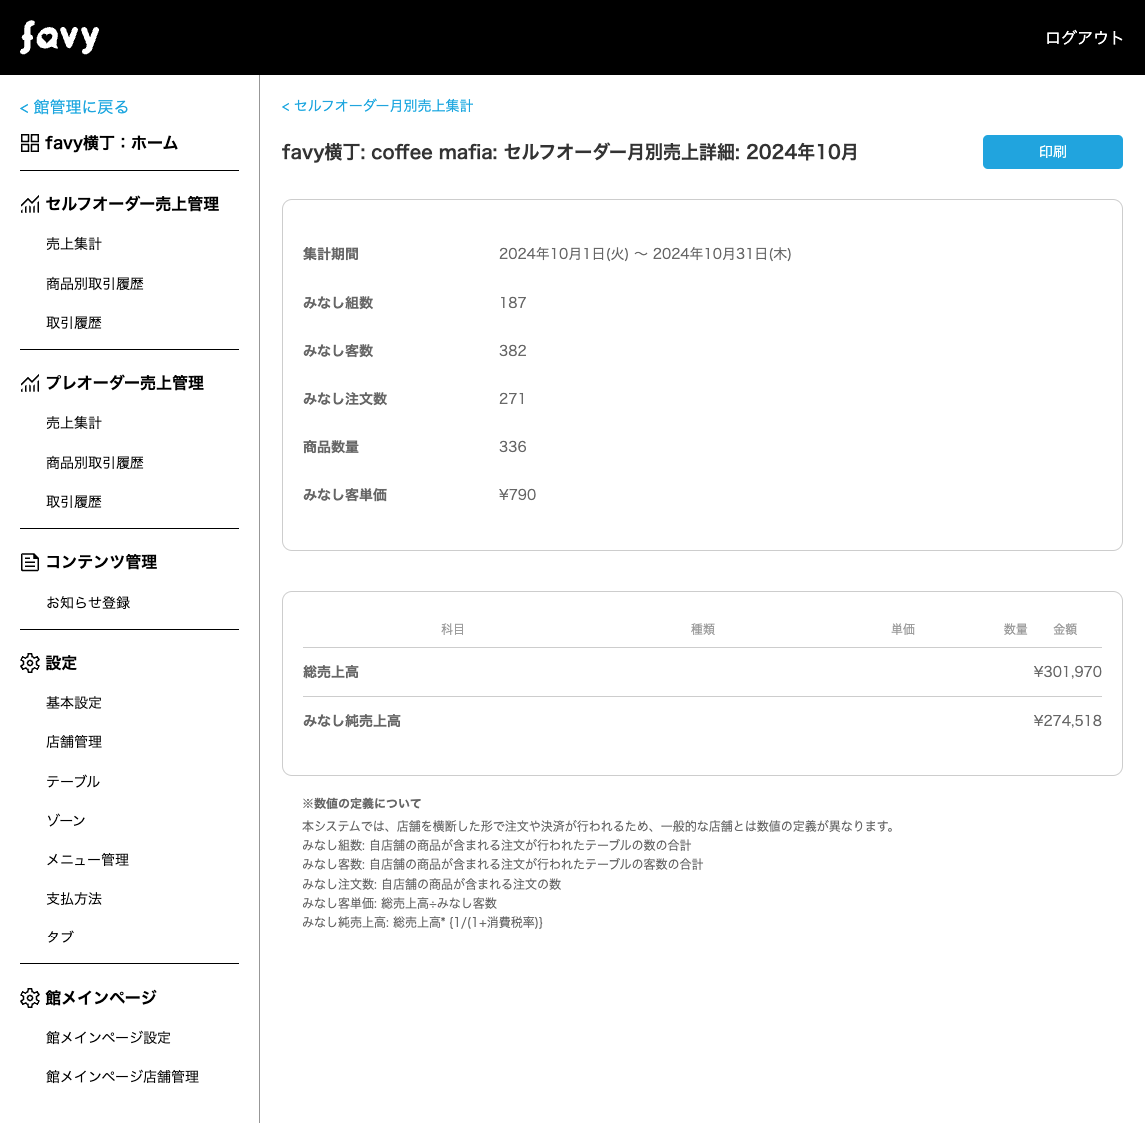Click the ※数値の定義について note heading

coord(361,803)
